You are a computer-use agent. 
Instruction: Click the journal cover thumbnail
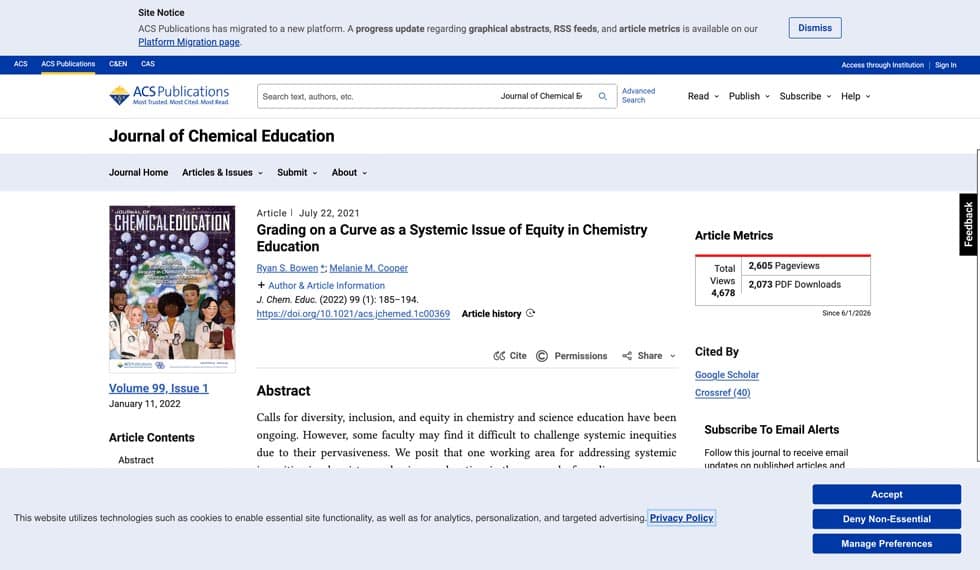[172, 289]
